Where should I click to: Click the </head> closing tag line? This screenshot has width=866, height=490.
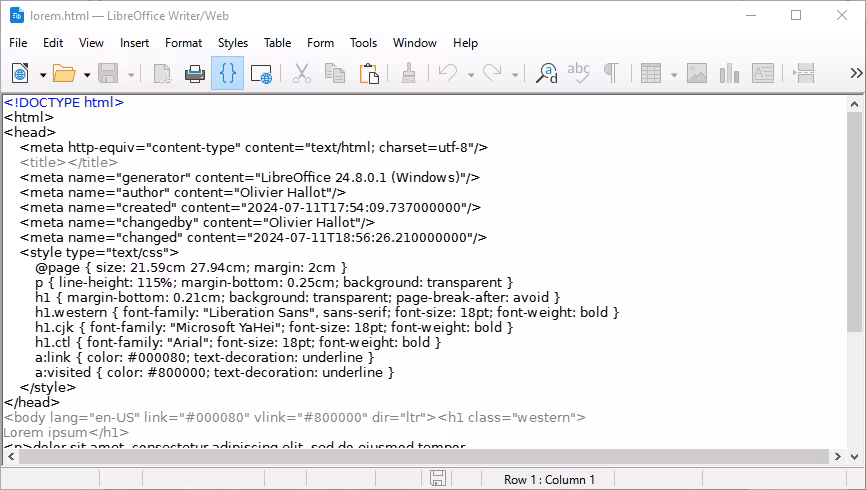[x=31, y=402]
